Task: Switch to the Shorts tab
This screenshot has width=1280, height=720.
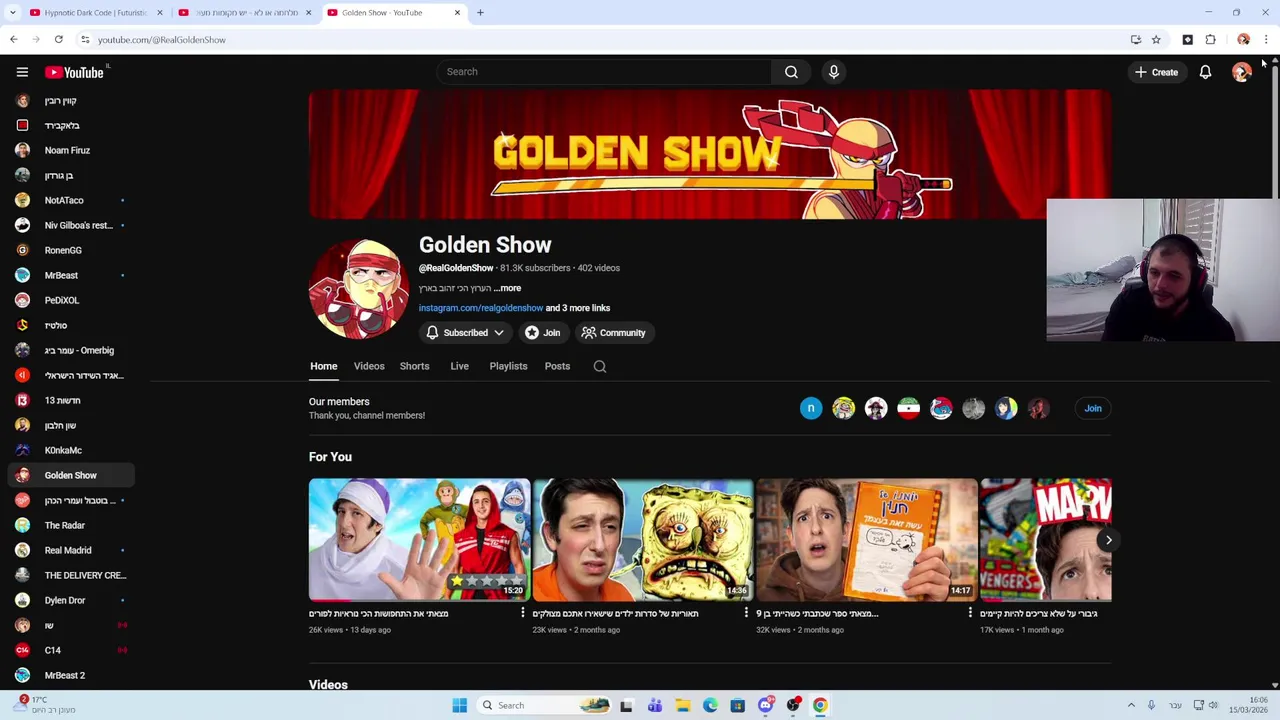Action: pos(414,366)
